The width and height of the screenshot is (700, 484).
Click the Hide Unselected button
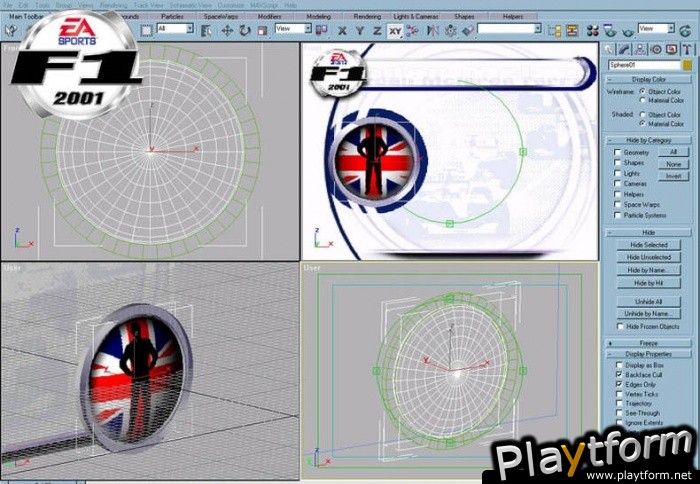pyautogui.click(x=649, y=257)
